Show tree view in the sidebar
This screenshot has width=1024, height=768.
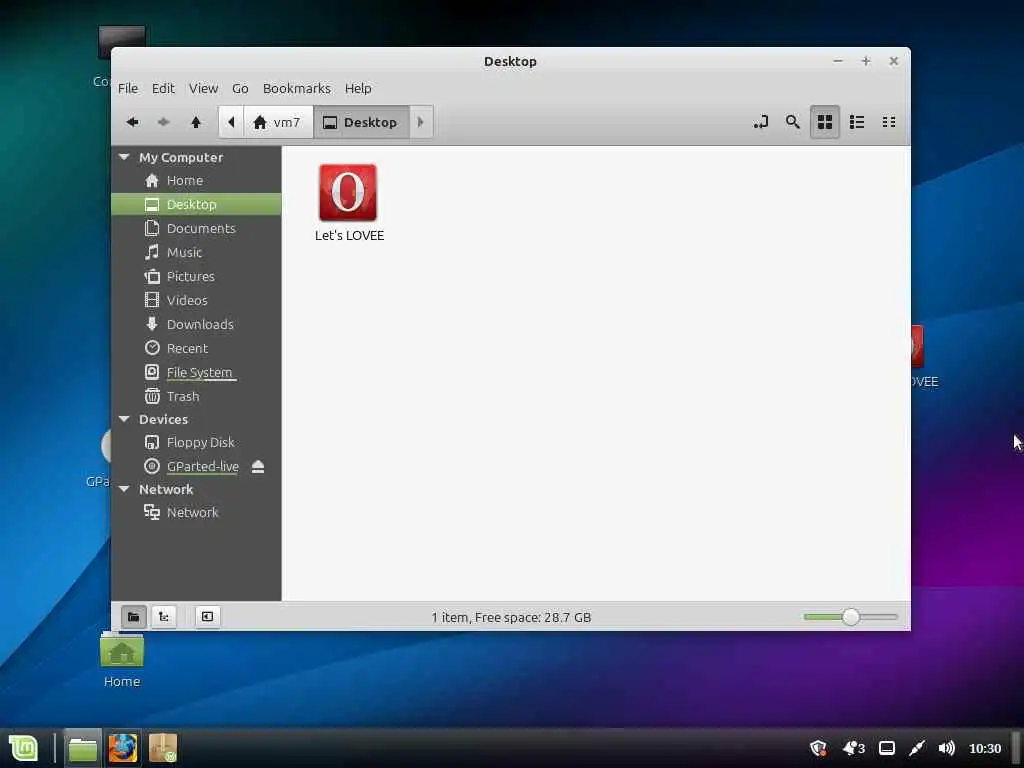(x=164, y=616)
